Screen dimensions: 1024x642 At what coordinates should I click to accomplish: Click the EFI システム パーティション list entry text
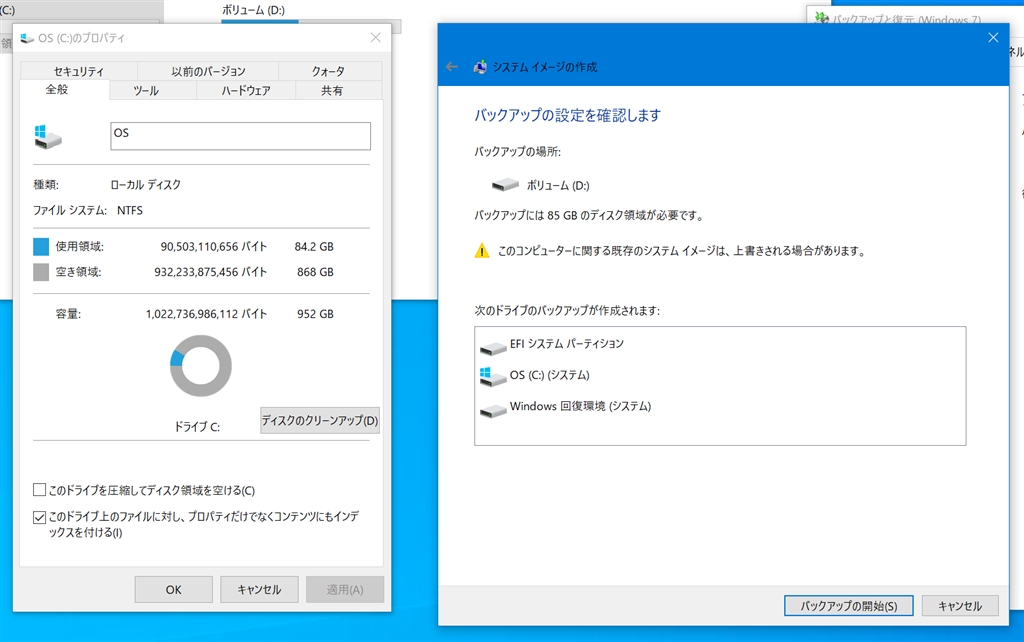coord(567,344)
